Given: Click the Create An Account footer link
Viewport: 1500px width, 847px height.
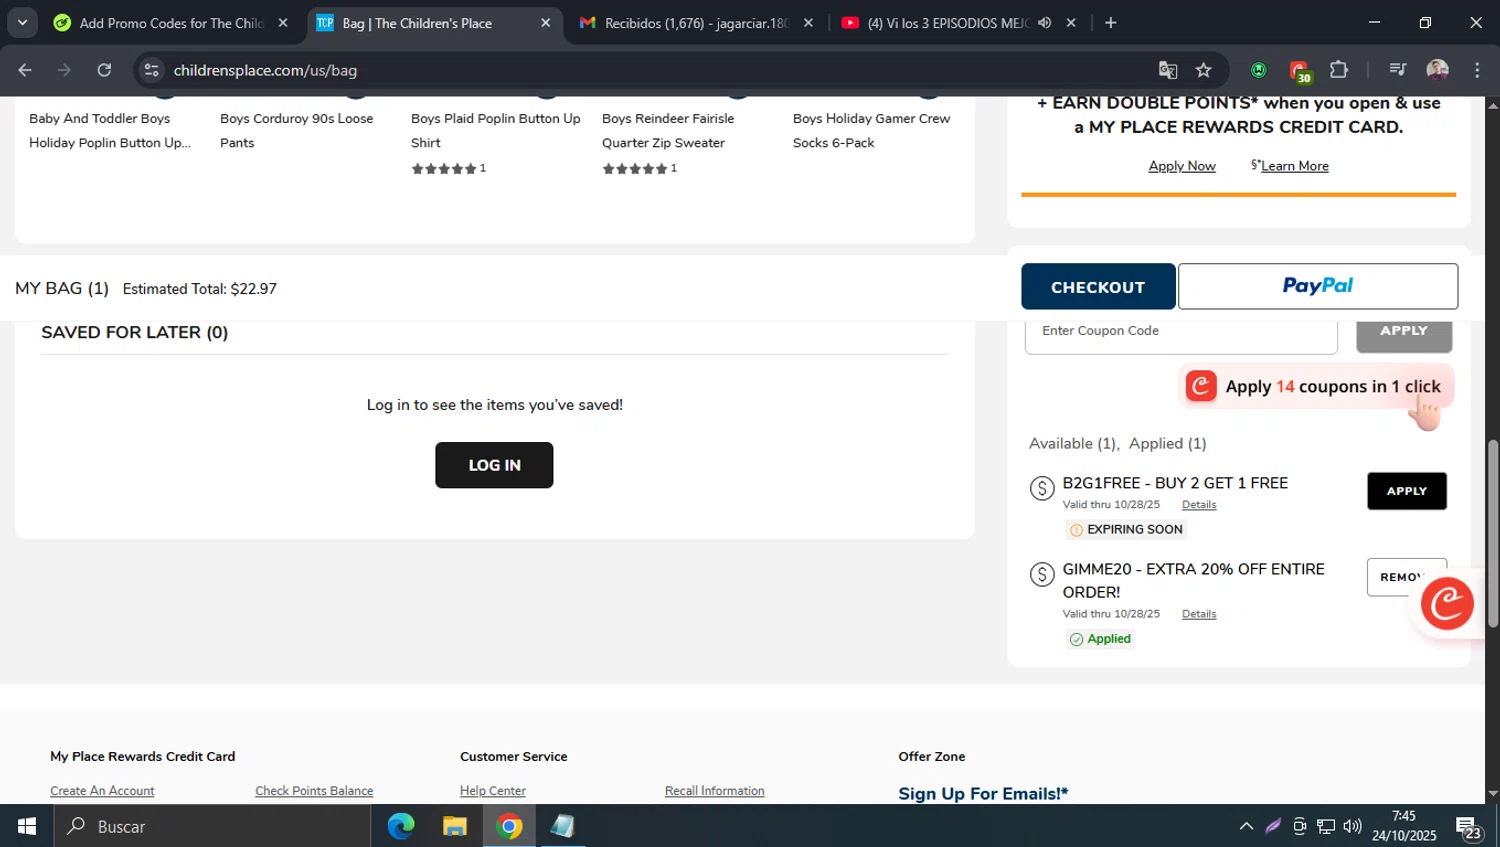Looking at the screenshot, I should tap(102, 791).
